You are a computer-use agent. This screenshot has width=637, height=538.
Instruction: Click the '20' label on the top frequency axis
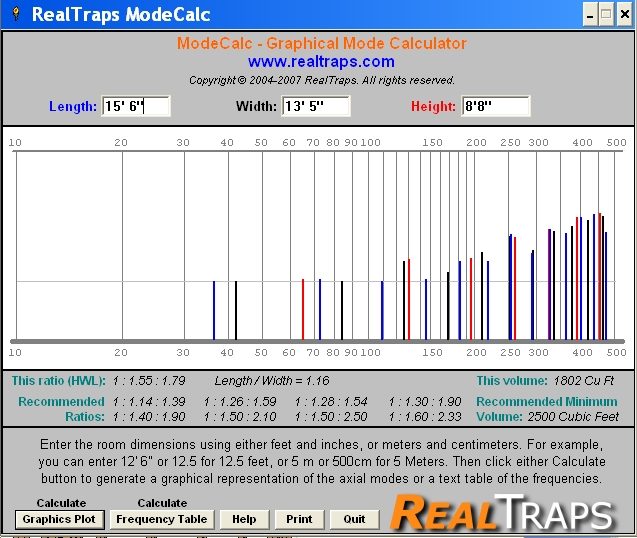pyautogui.click(x=121, y=143)
